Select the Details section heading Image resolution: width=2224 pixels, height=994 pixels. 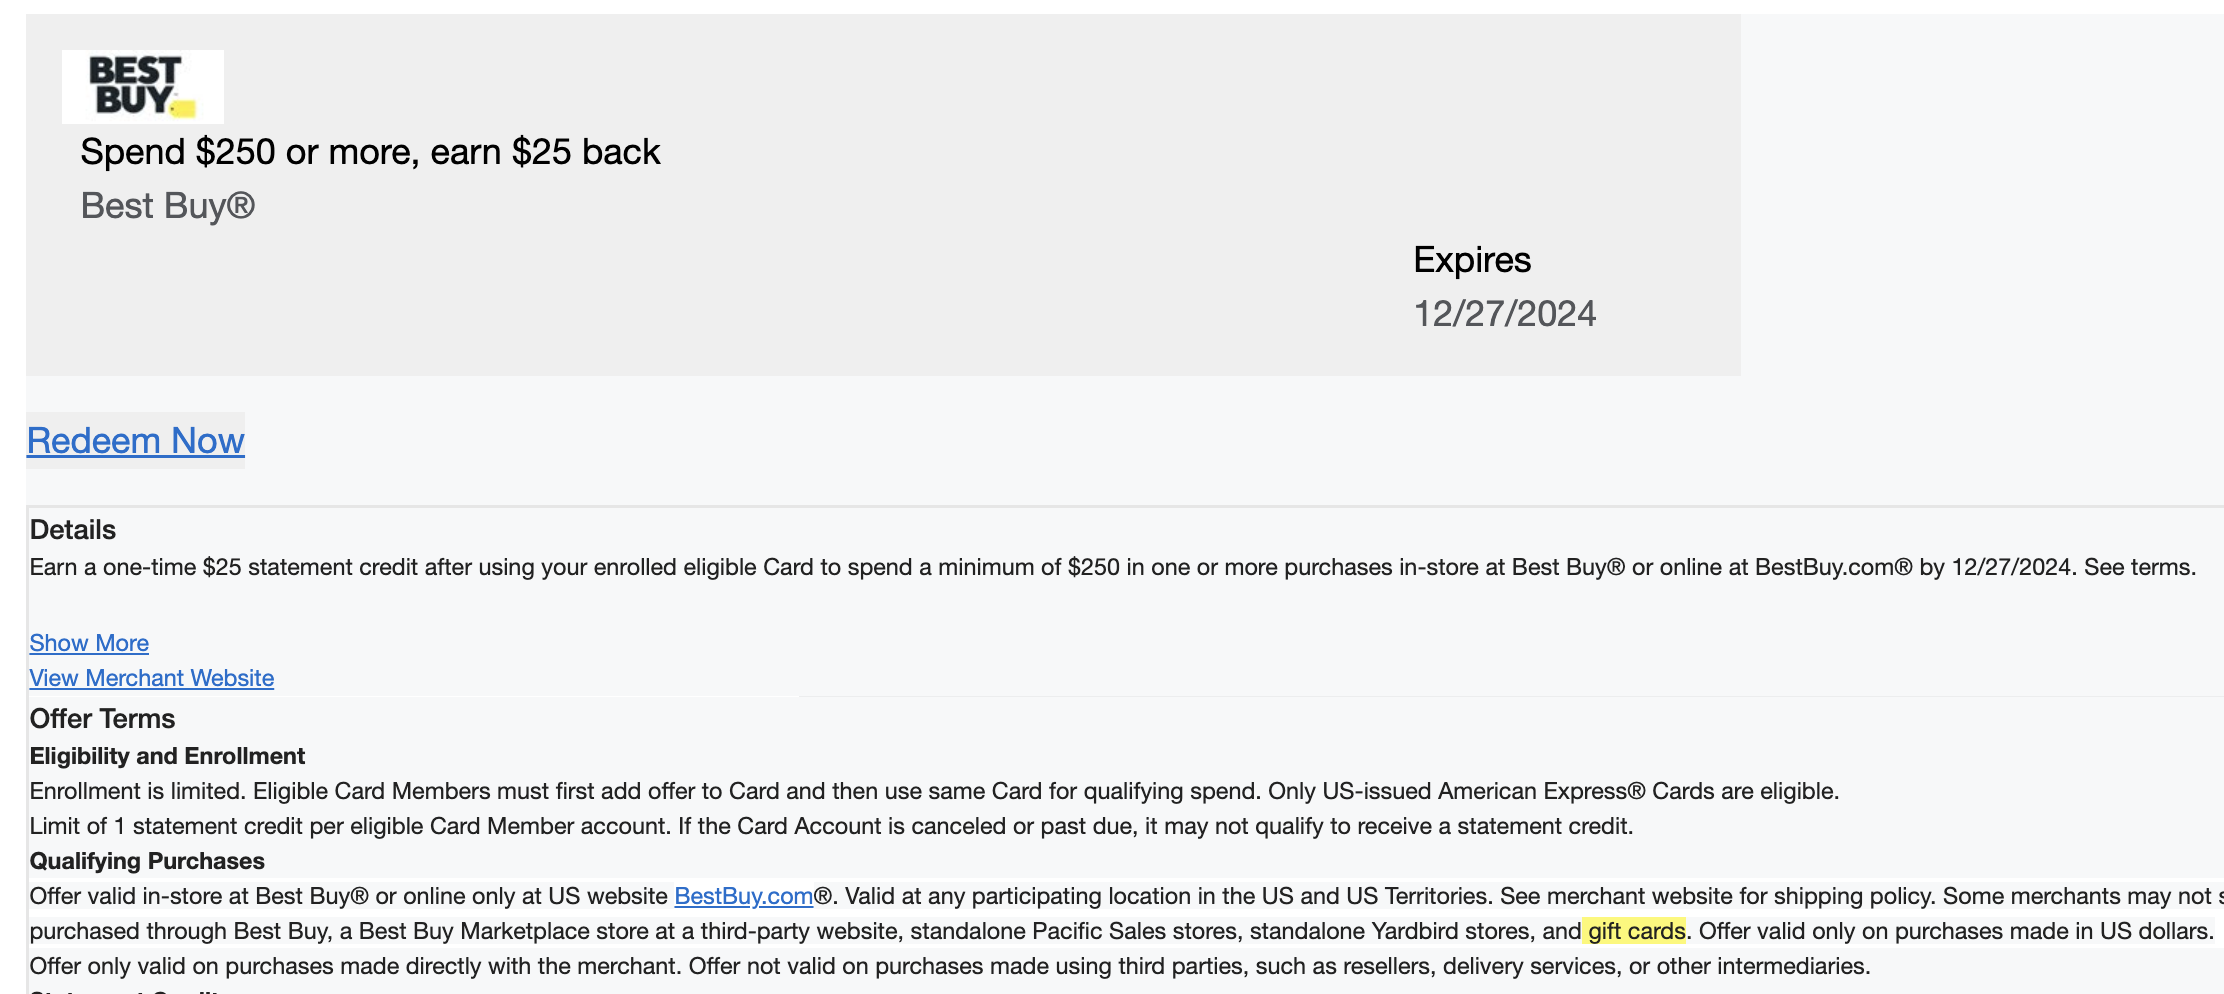tap(73, 529)
